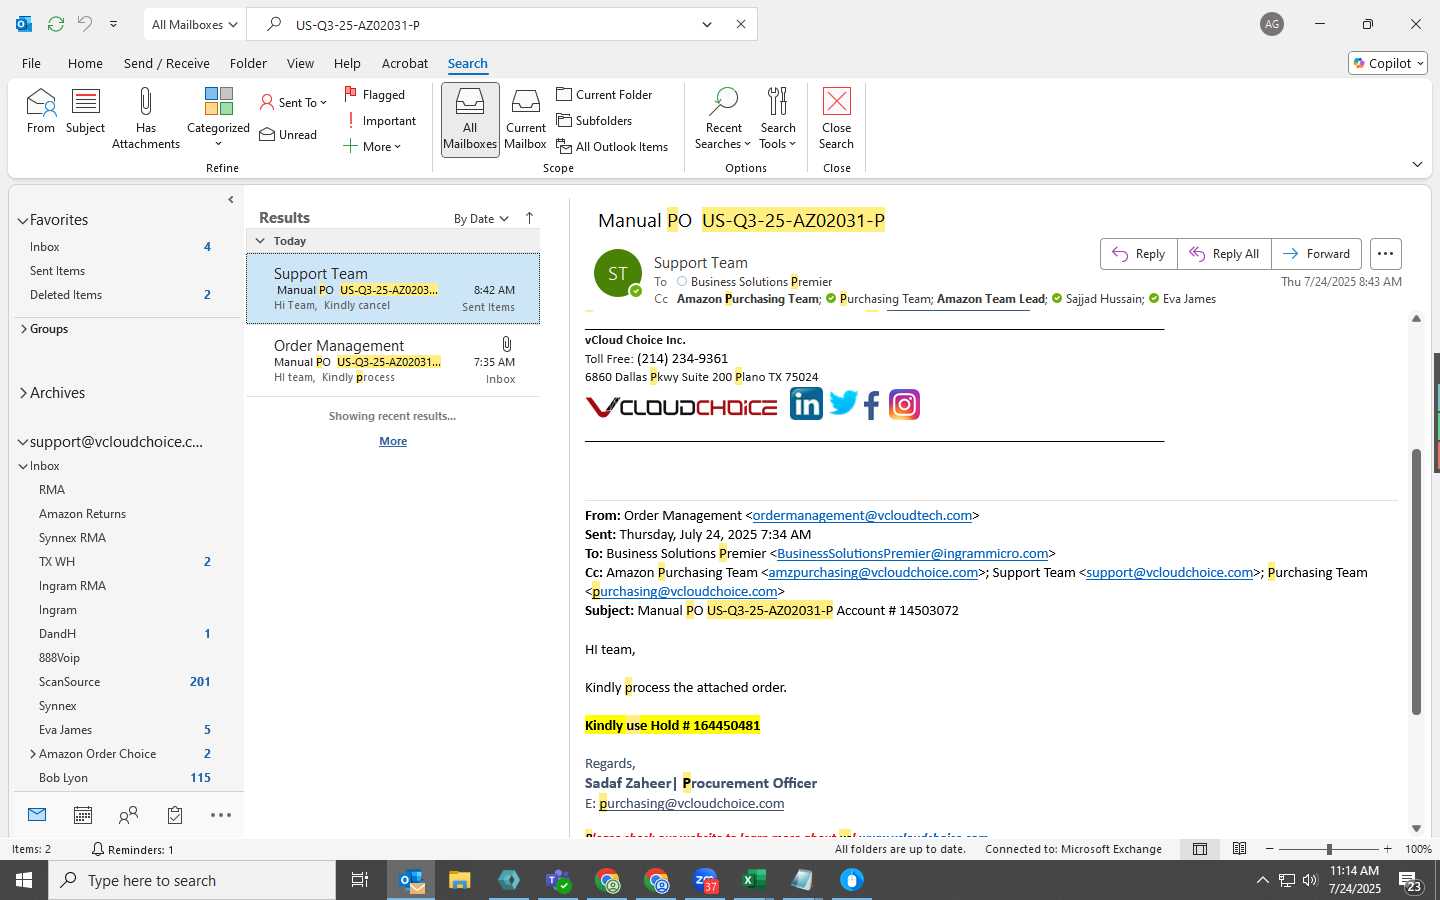Viewport: 1440px width, 900px height.
Task: Open the Facebook icon in signature
Action: coord(871,405)
